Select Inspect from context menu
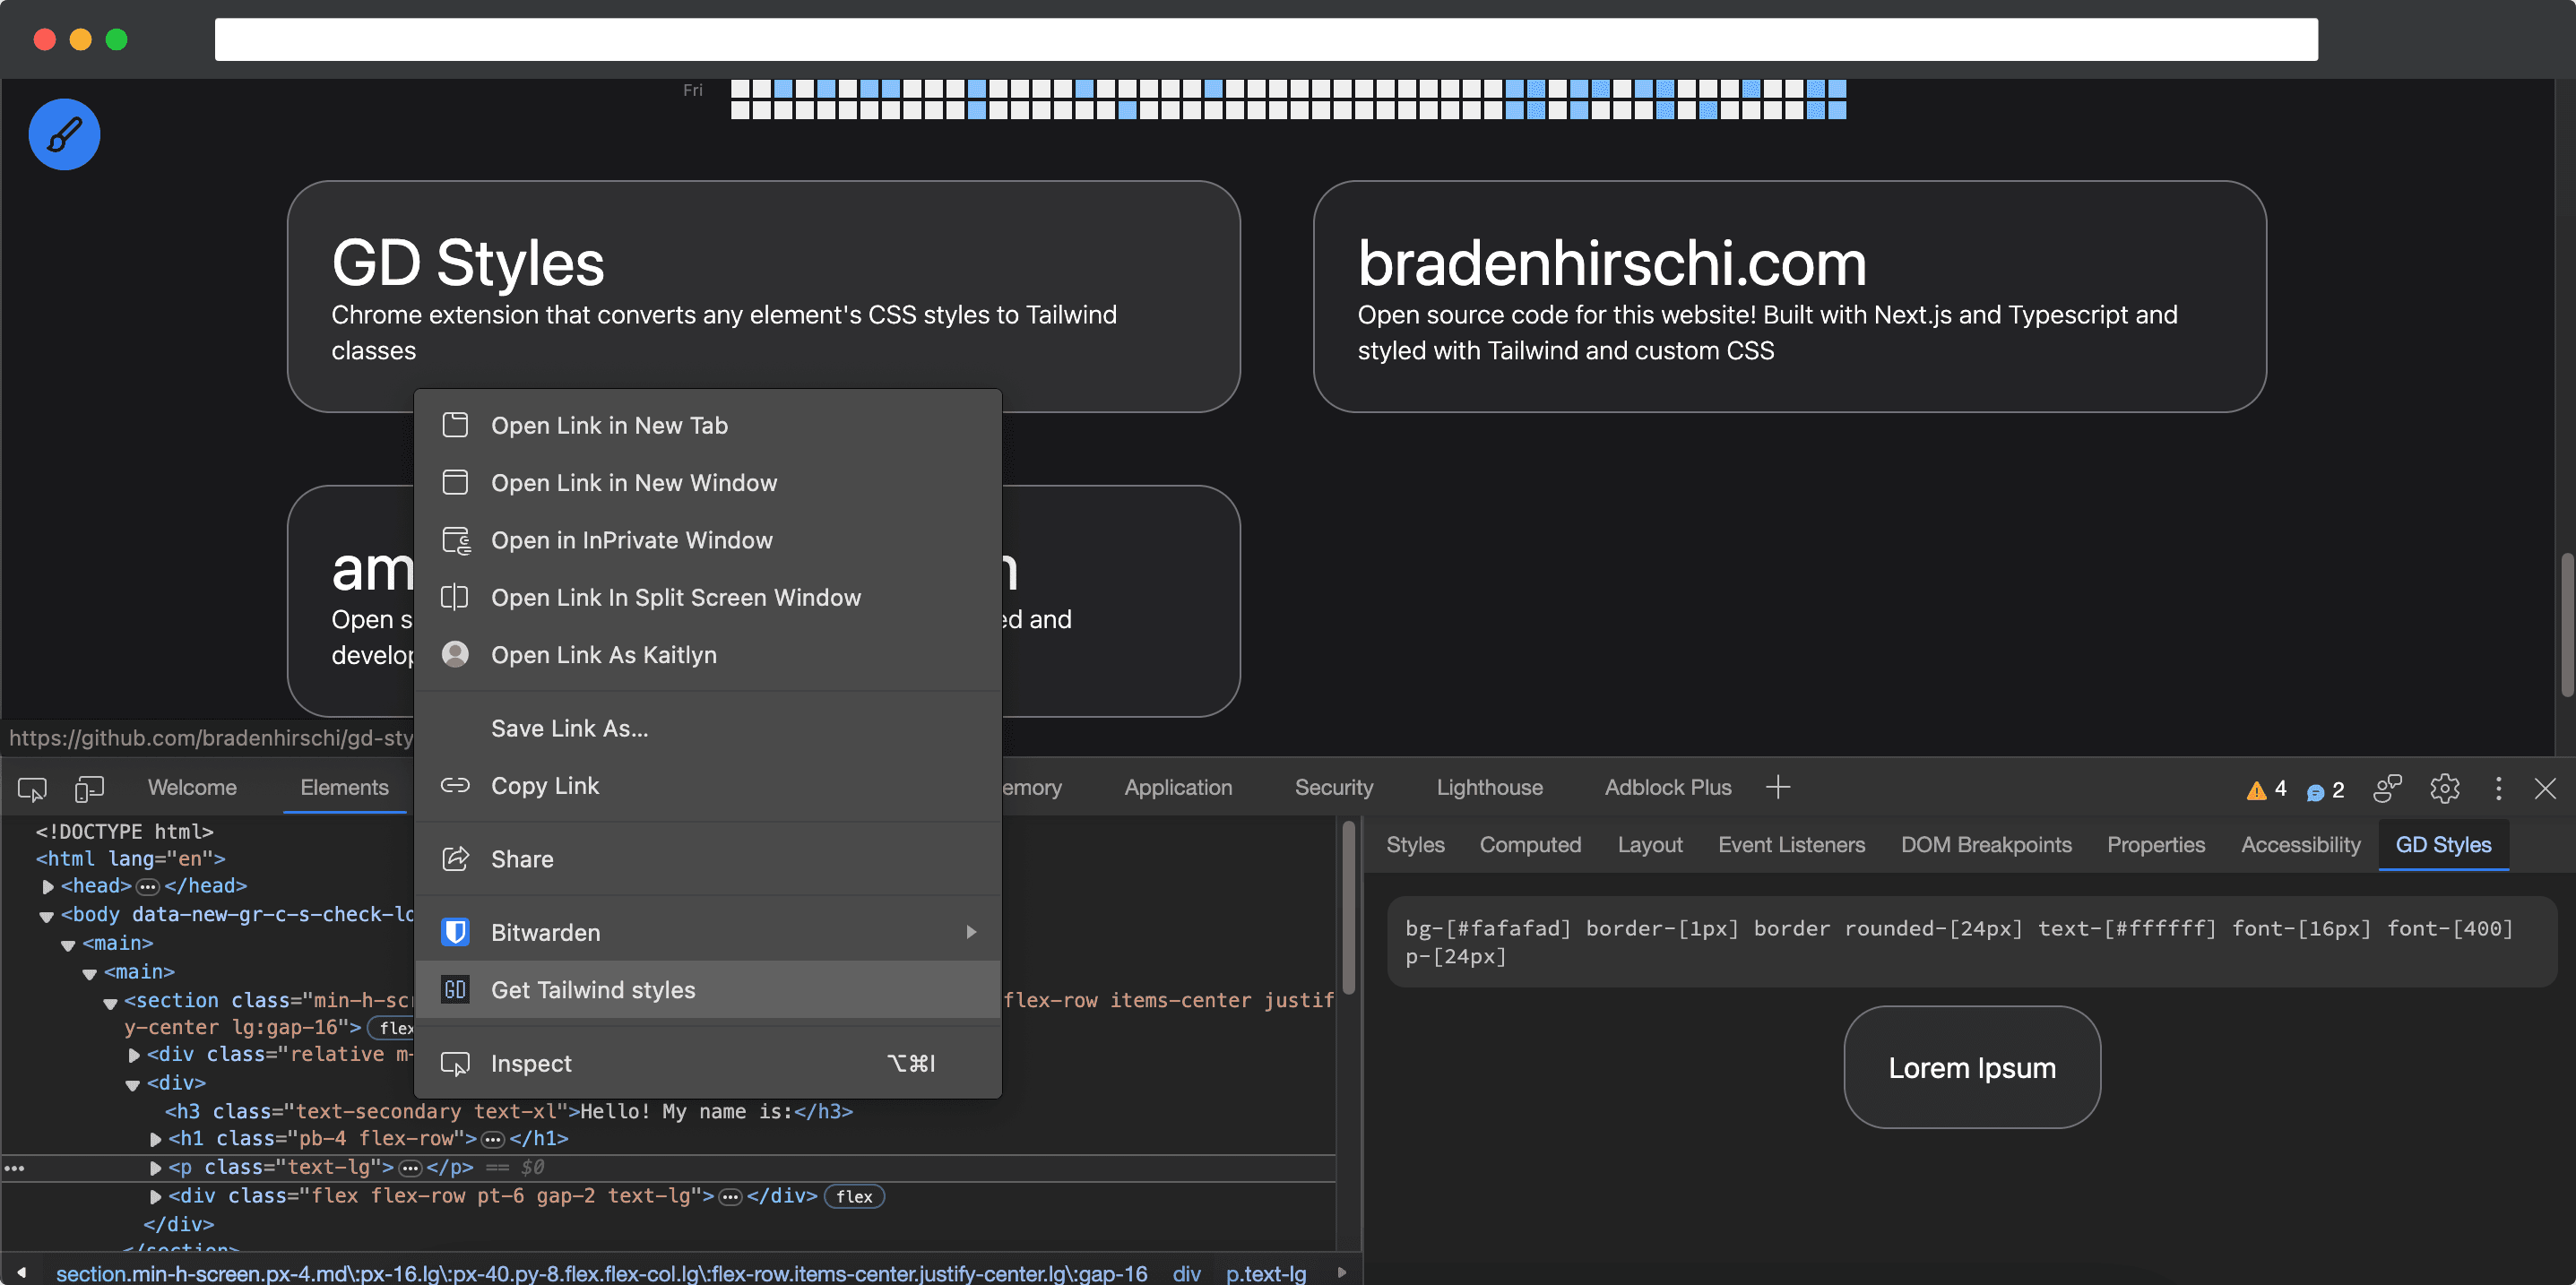This screenshot has width=2576, height=1285. (x=708, y=1063)
